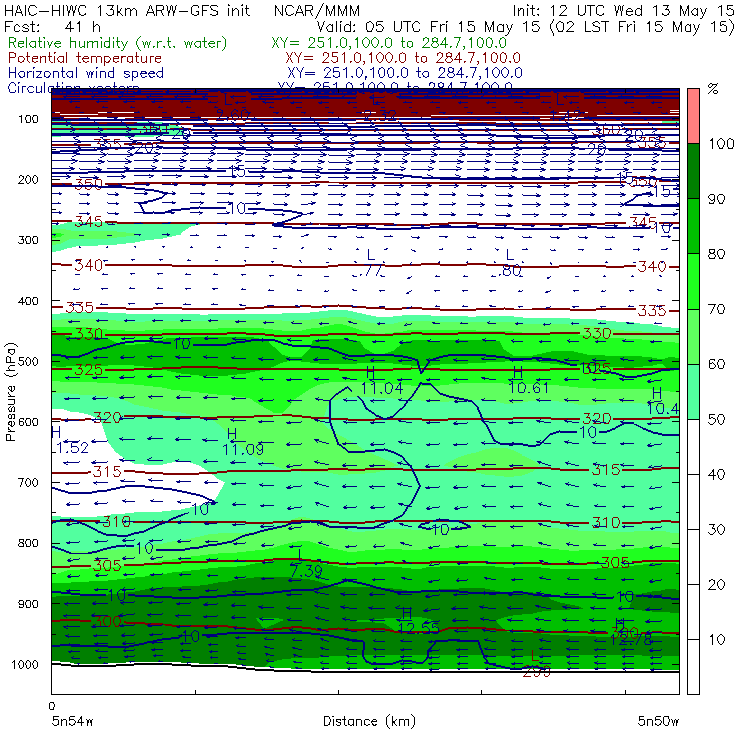Click the "70" colorbar tick label
Screen dimensions: 740x740
coord(716,309)
